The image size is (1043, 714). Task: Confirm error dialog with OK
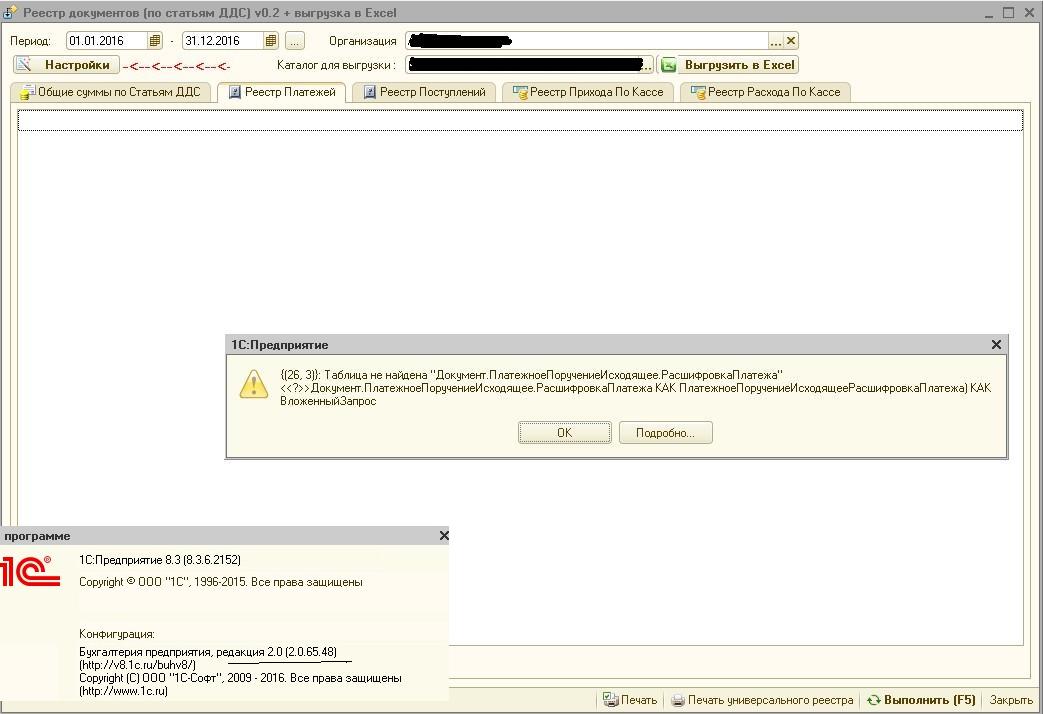tap(564, 433)
